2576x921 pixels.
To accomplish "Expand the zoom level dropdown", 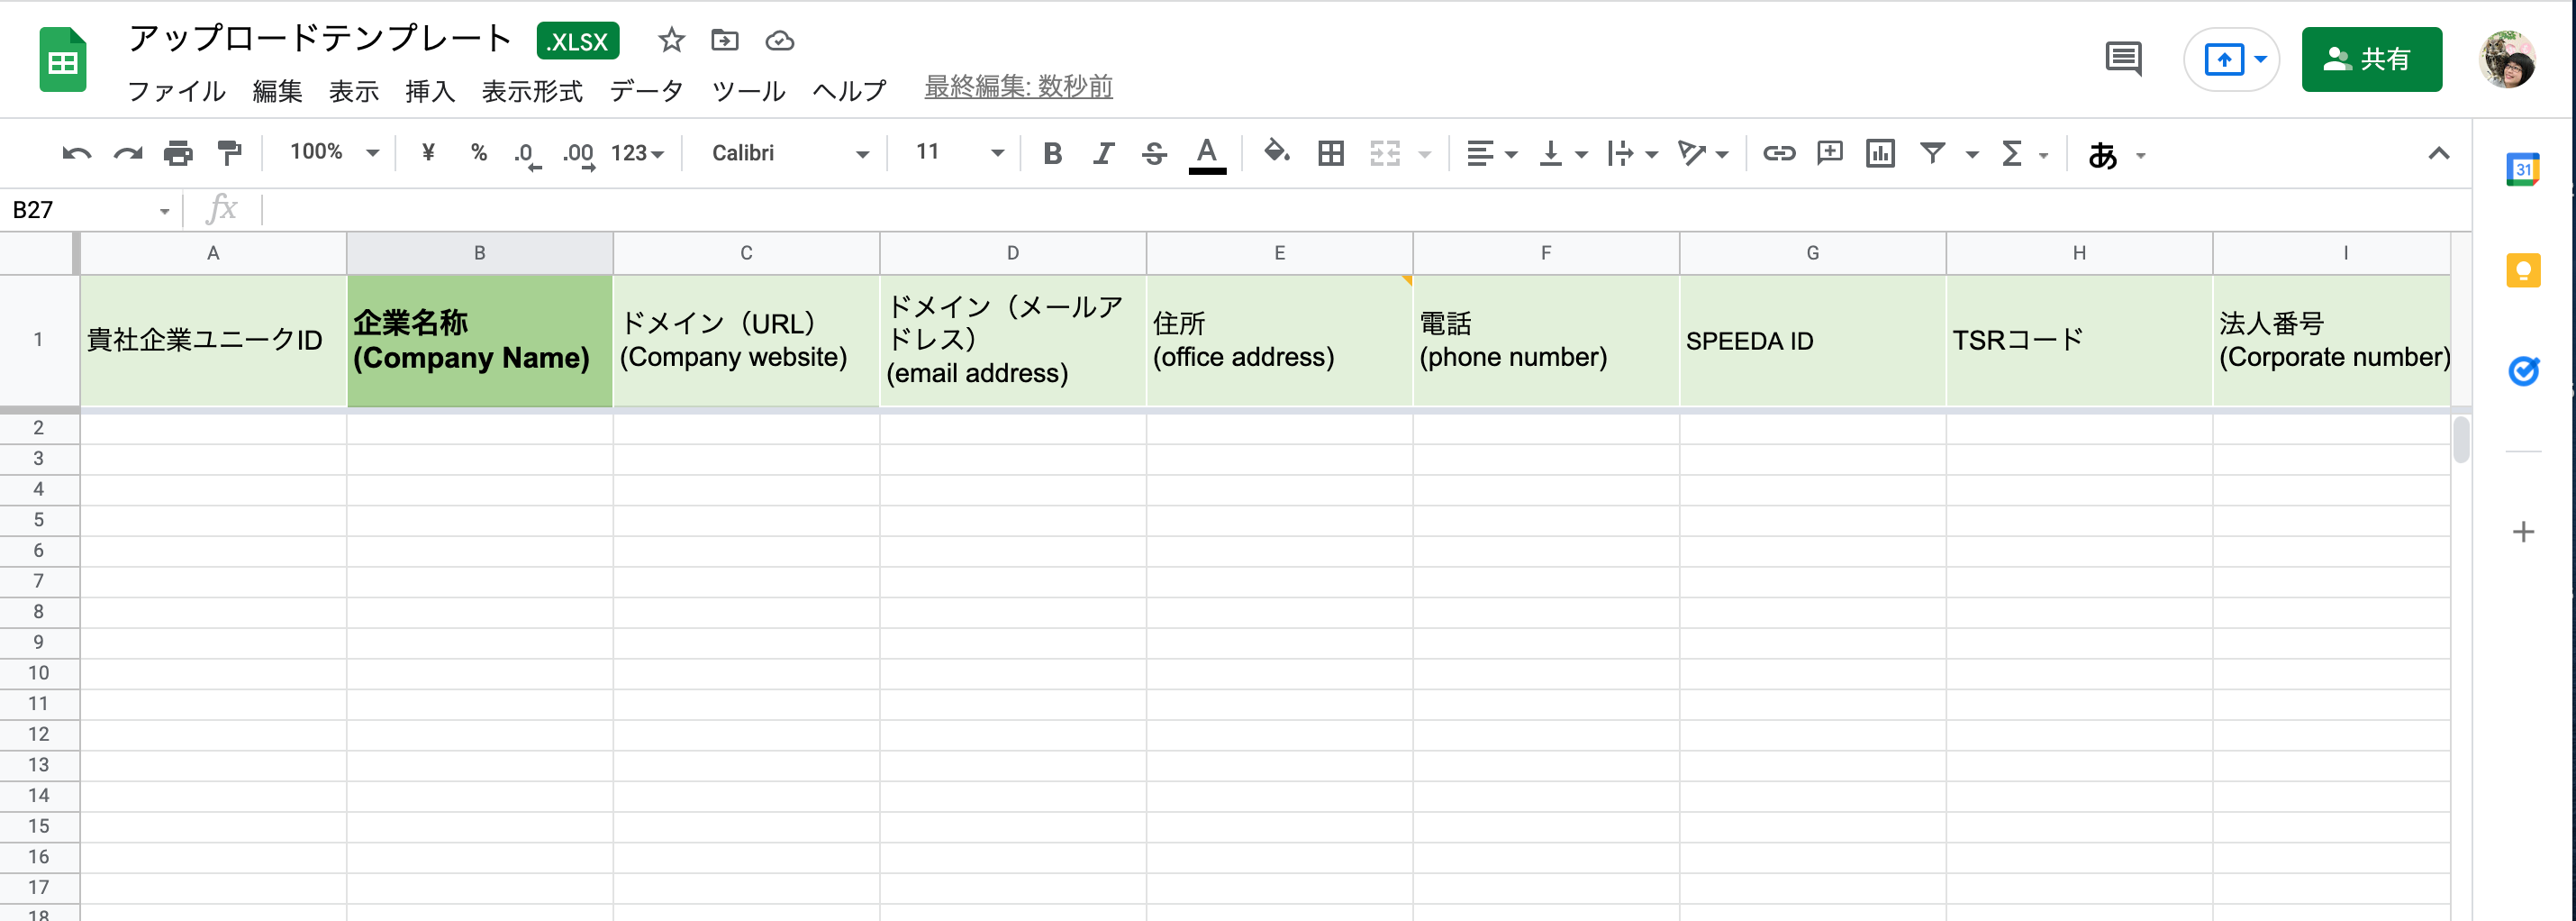I will click(x=374, y=153).
